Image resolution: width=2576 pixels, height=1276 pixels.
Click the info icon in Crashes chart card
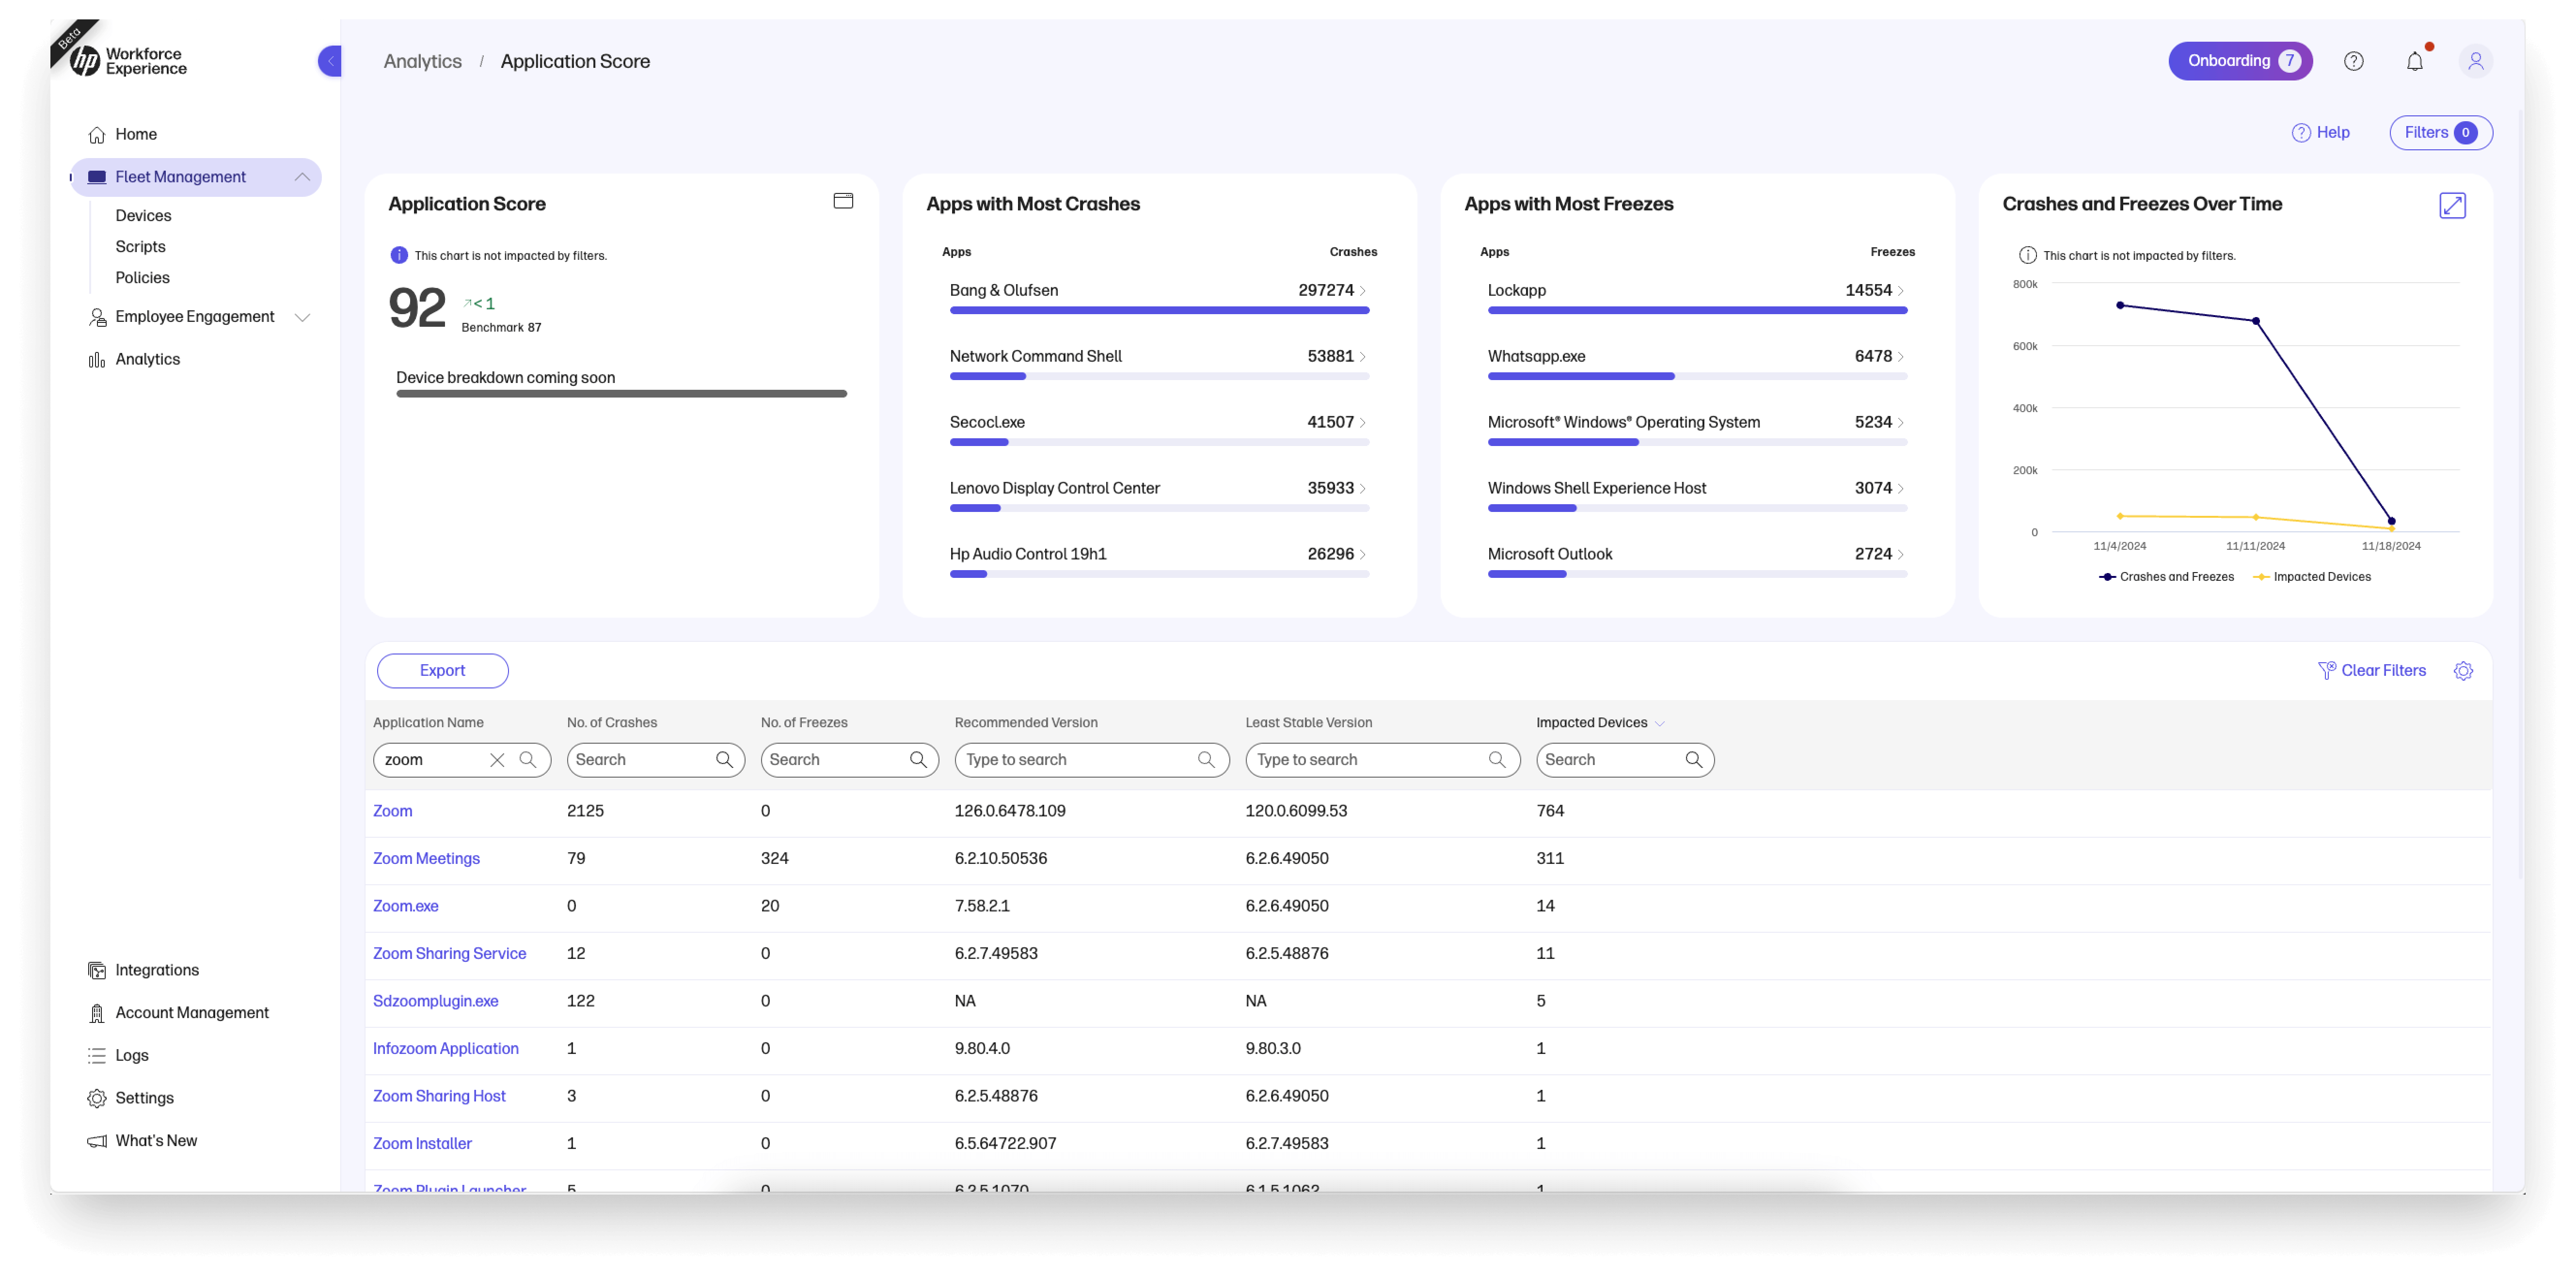[2028, 255]
